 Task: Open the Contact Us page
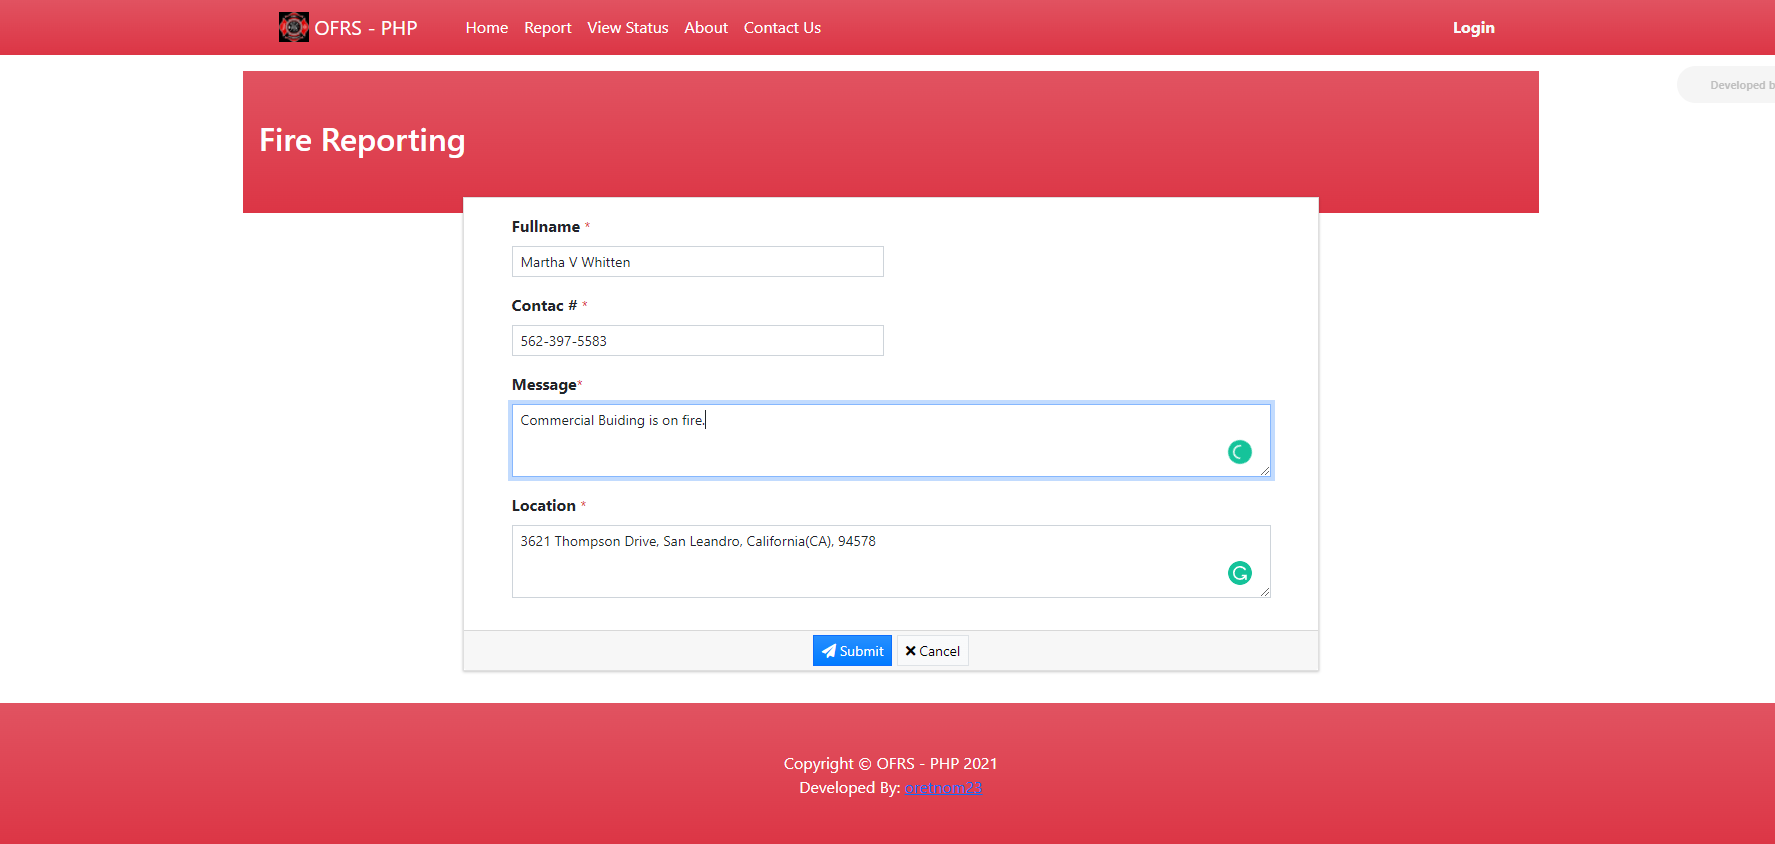[x=782, y=28]
